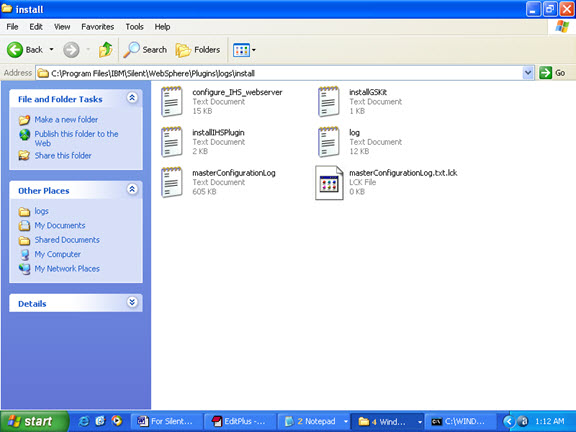Expand the Details panel
This screenshot has width=576, height=432.
pyautogui.click(x=132, y=302)
